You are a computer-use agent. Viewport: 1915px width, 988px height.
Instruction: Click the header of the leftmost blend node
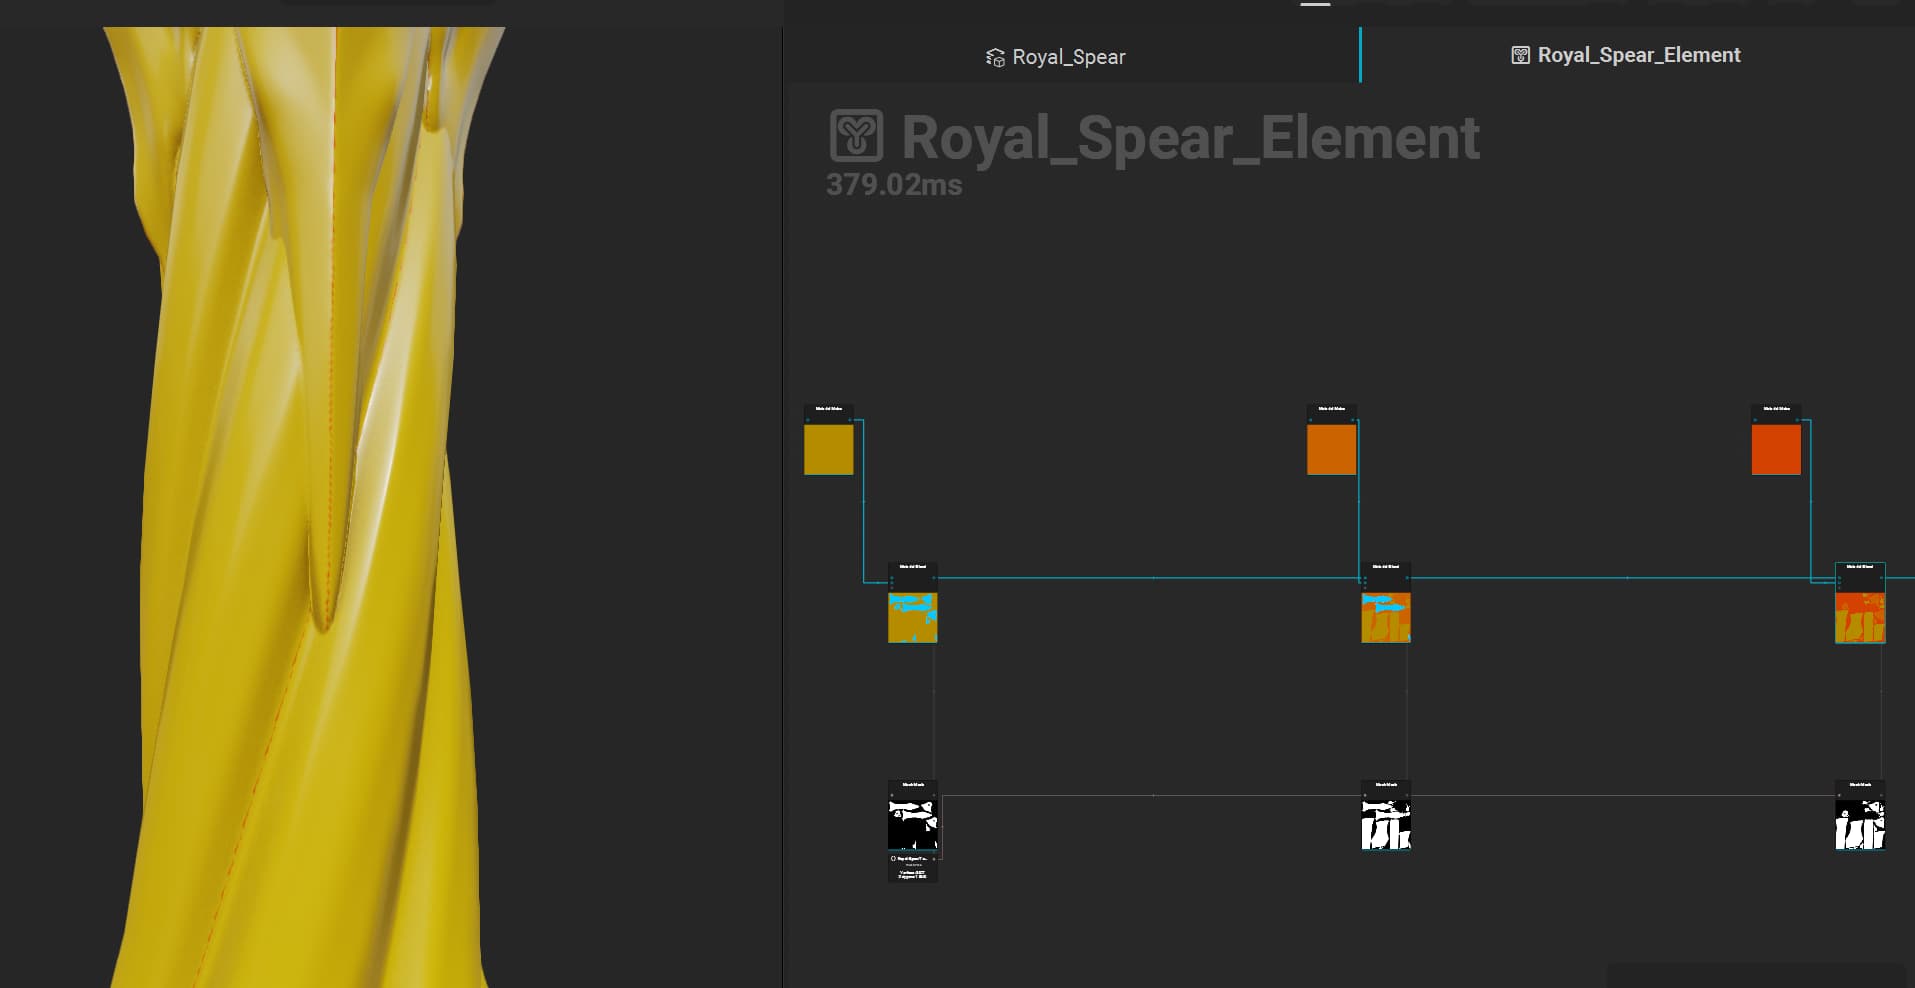[912, 567]
